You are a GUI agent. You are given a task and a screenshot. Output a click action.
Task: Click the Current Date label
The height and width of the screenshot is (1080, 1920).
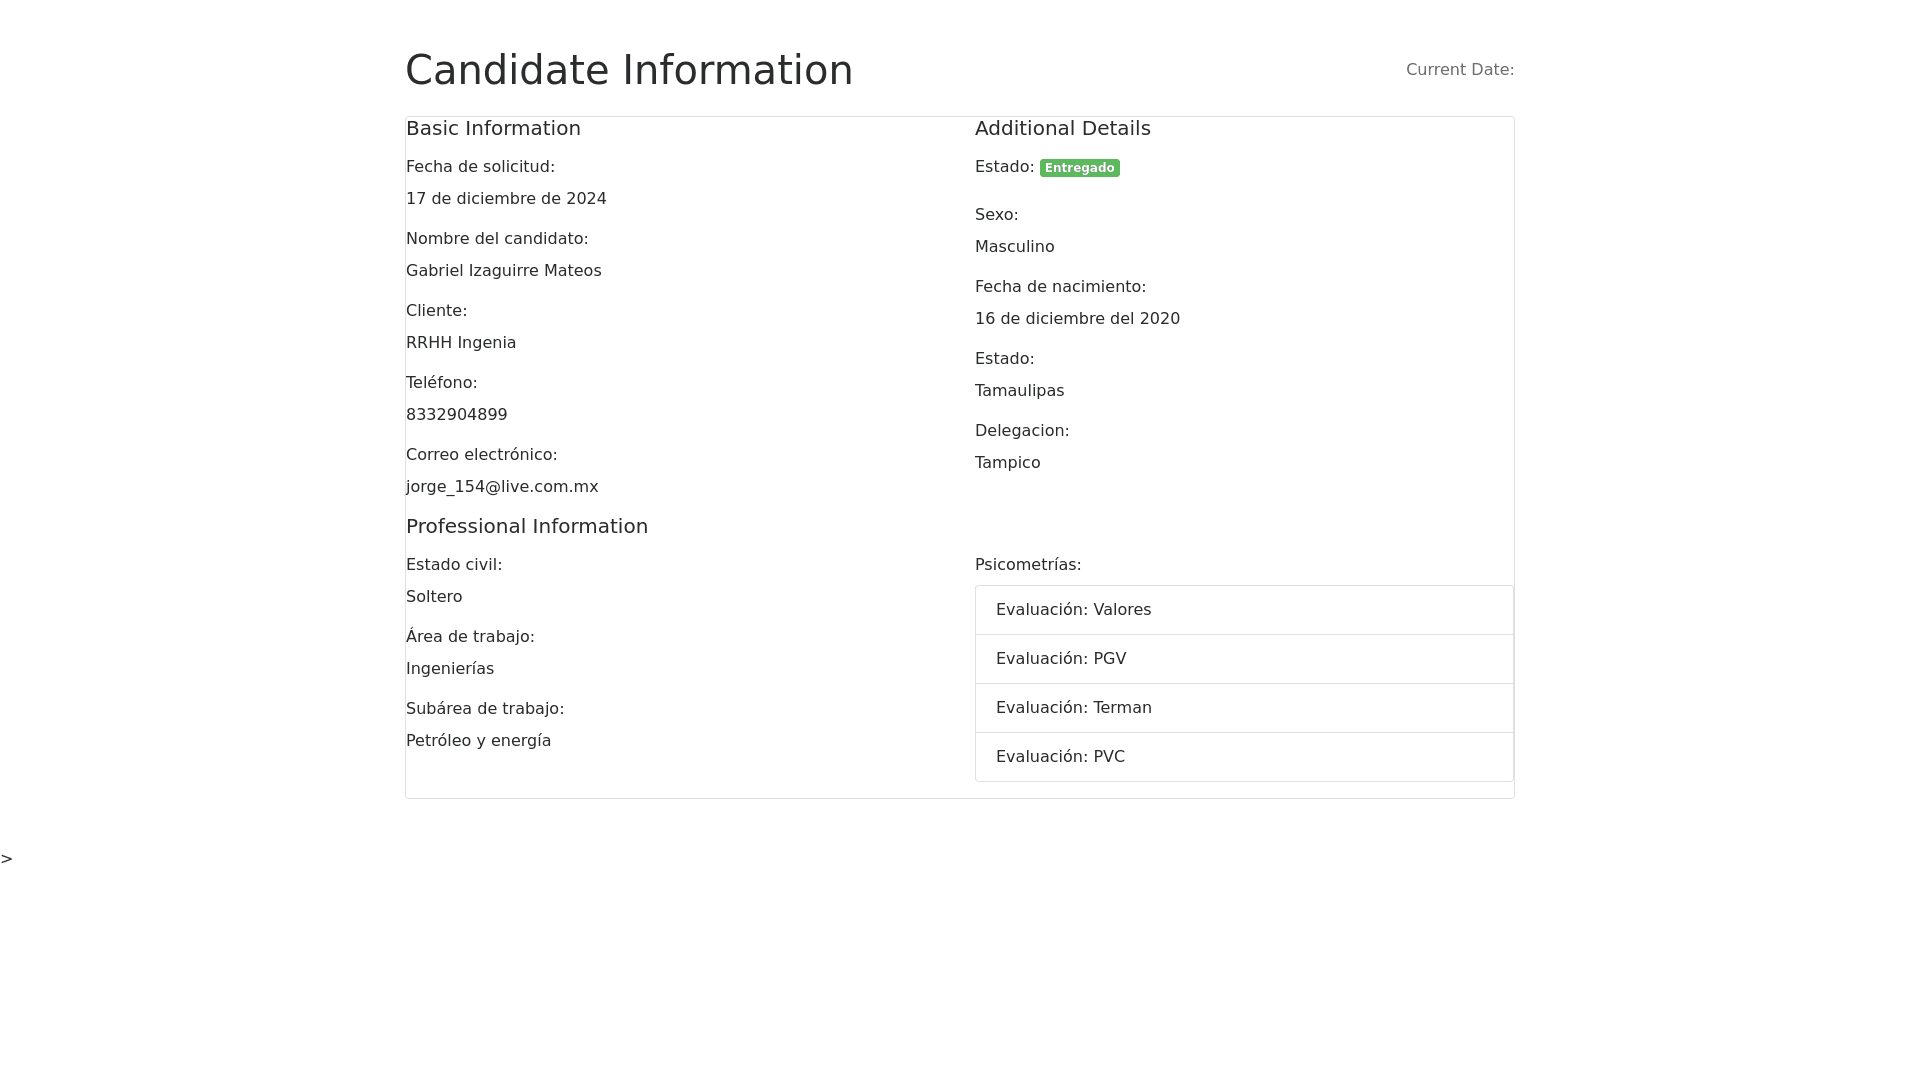pyautogui.click(x=1459, y=70)
